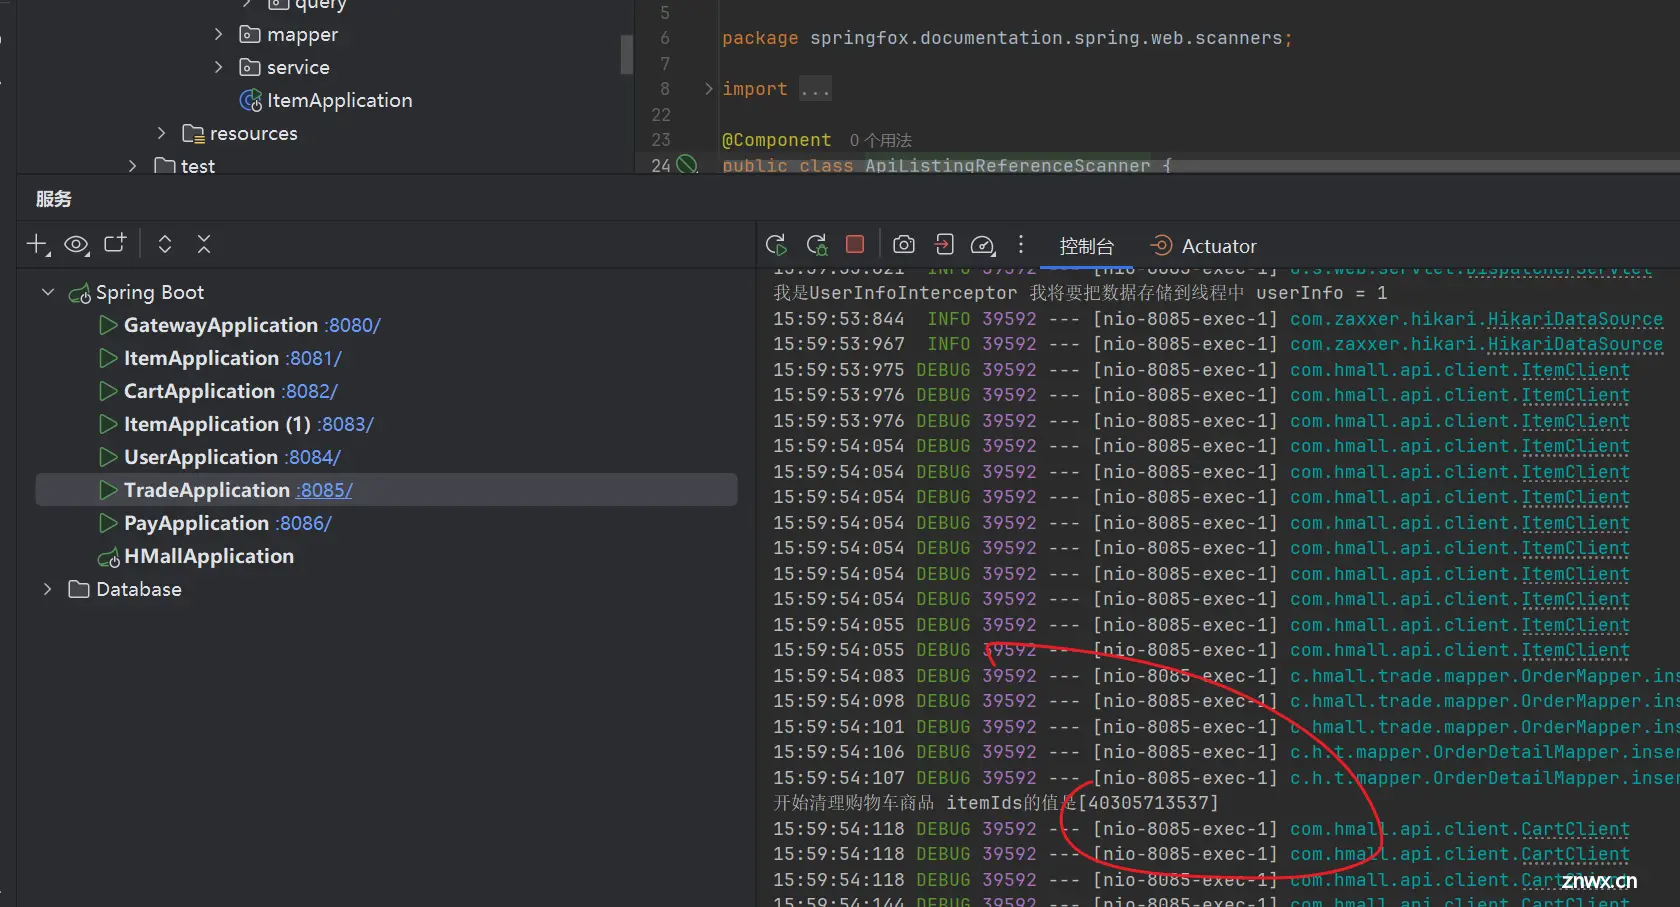This screenshot has height=907, width=1680.
Task: Click the 0 个用法 usages hint
Action: point(881,140)
